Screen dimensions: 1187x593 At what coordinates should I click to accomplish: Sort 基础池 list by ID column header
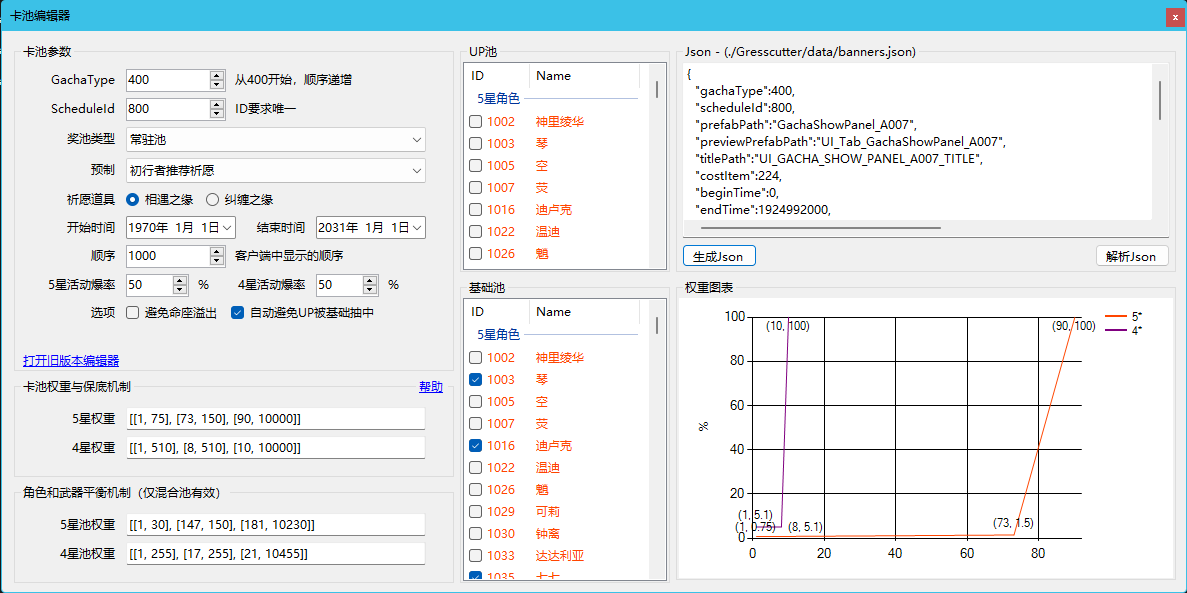[496, 312]
